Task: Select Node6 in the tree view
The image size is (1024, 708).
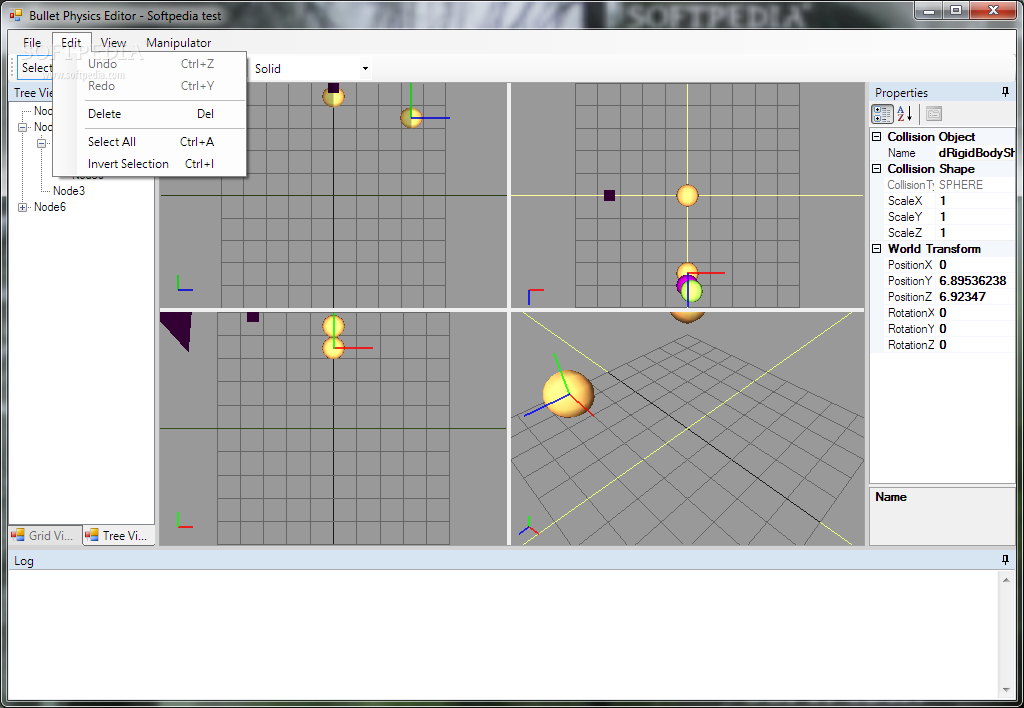Action: coord(50,207)
